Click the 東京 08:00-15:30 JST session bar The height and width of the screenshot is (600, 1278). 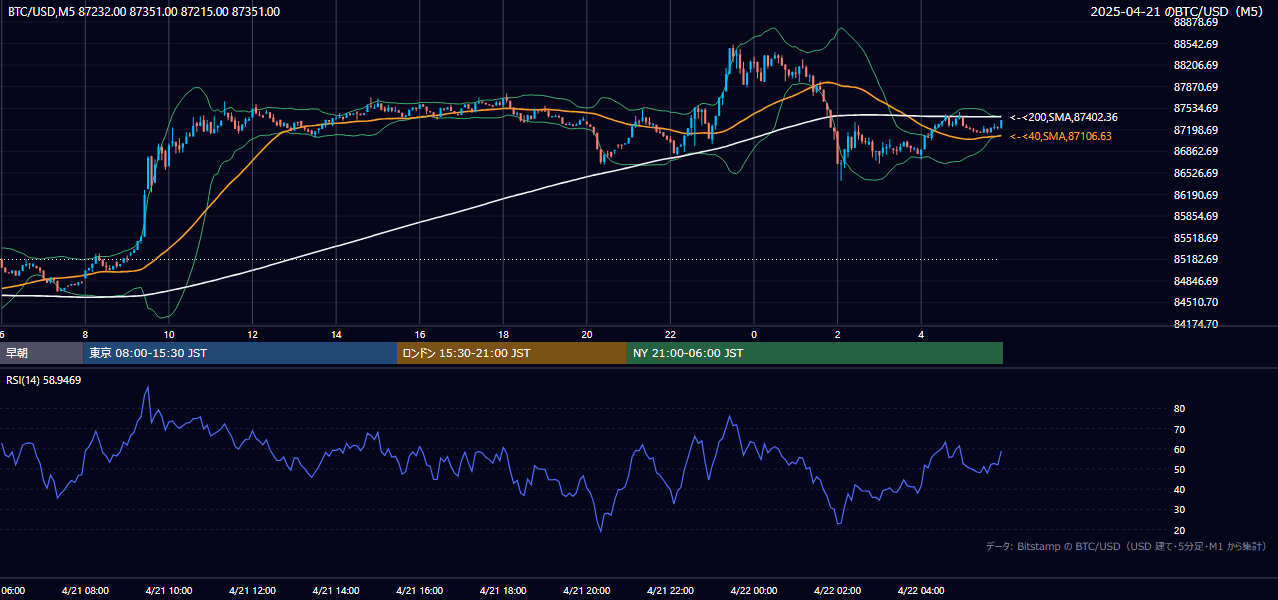(240, 353)
